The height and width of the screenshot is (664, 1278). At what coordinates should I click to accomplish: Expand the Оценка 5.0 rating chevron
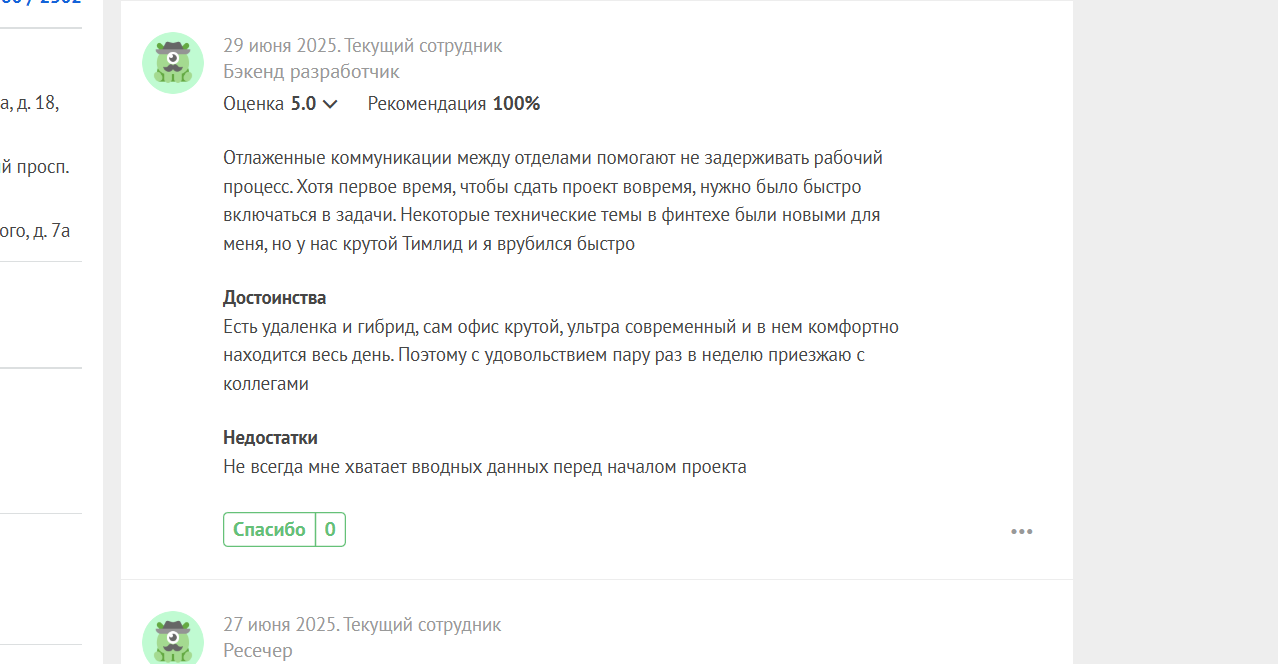click(x=330, y=104)
